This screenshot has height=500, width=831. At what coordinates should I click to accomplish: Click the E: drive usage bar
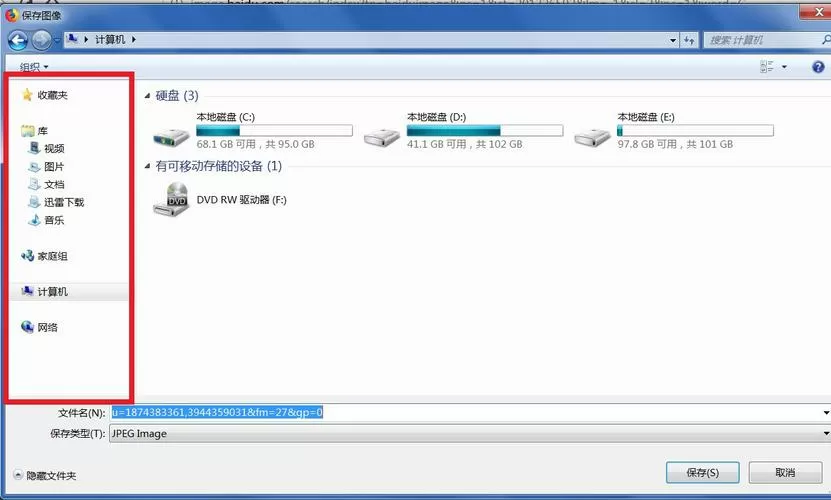pos(695,130)
